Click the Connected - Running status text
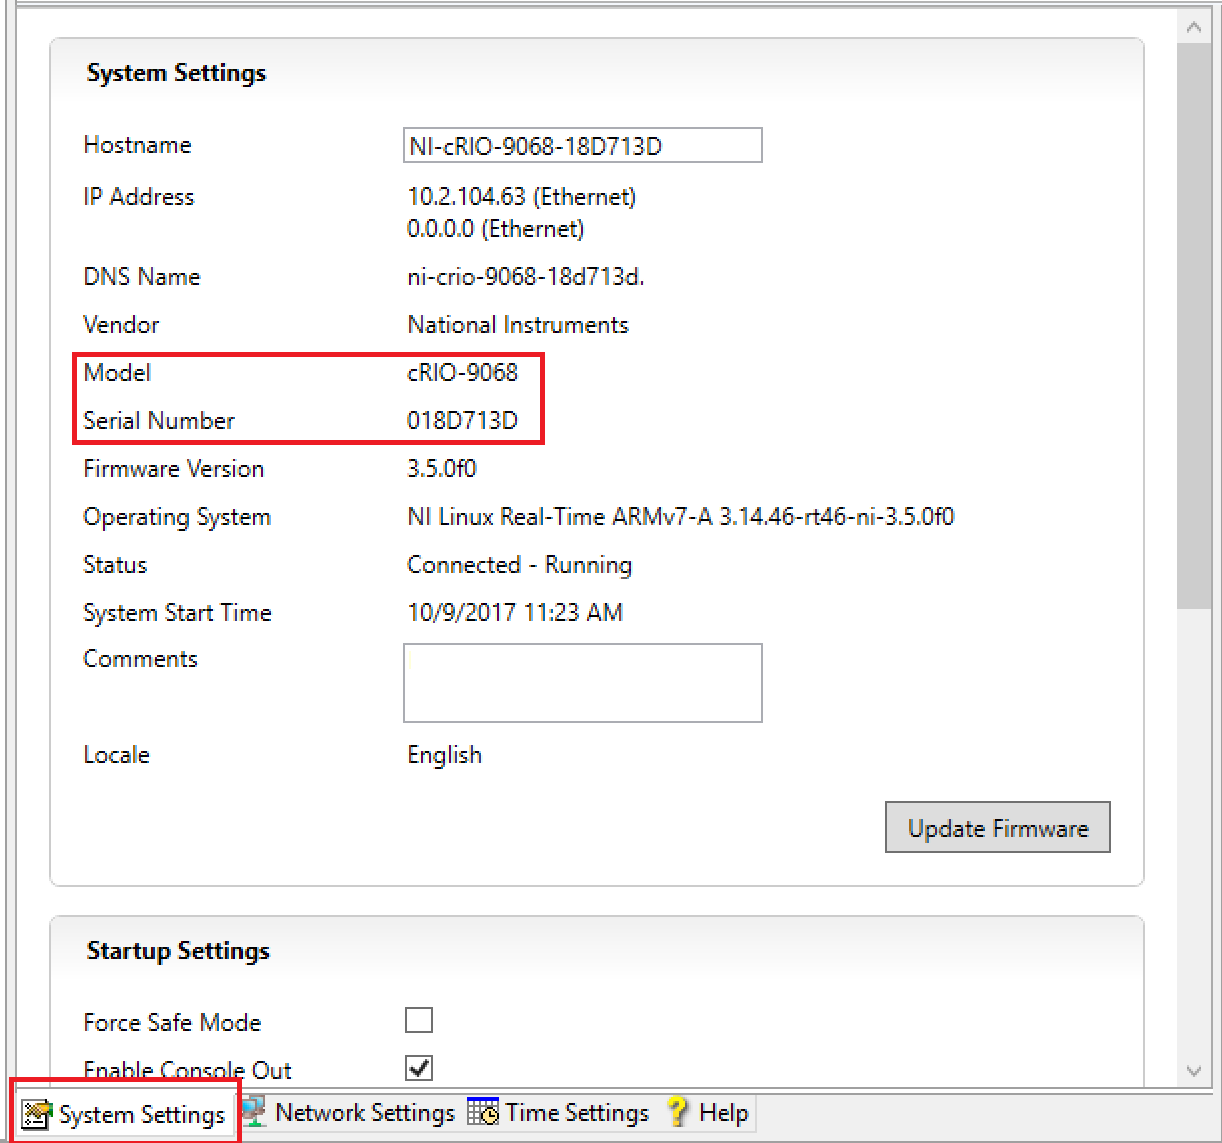Screen dimensions: 1222x1143 (x=519, y=565)
